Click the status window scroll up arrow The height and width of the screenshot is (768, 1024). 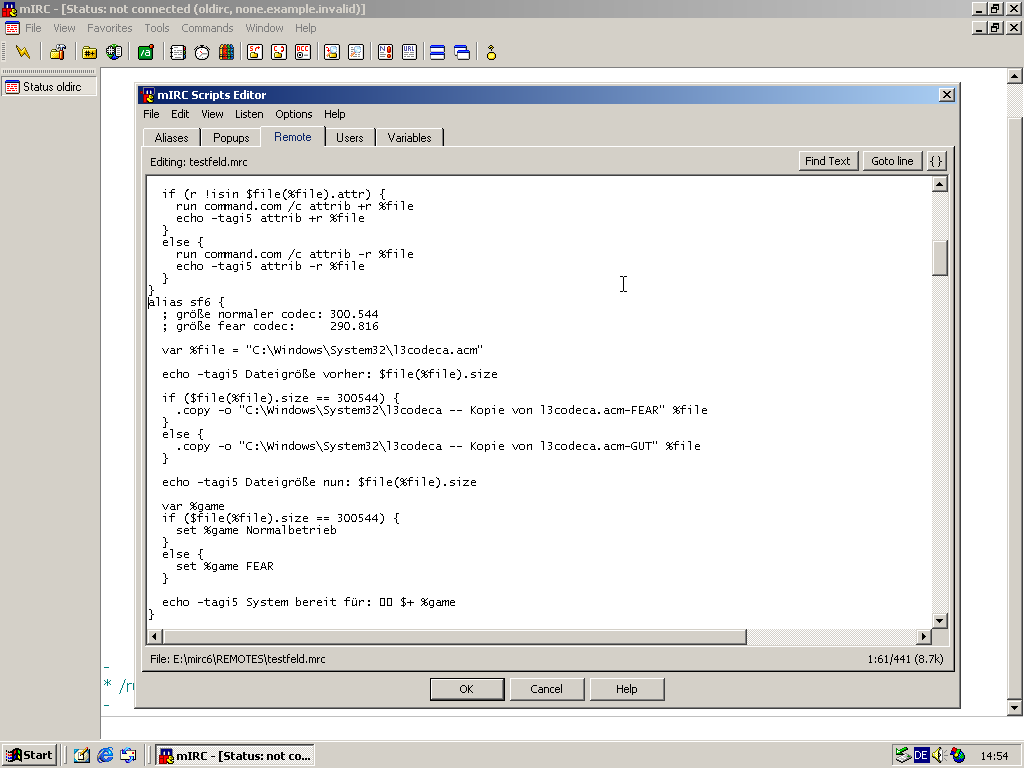click(x=1014, y=76)
